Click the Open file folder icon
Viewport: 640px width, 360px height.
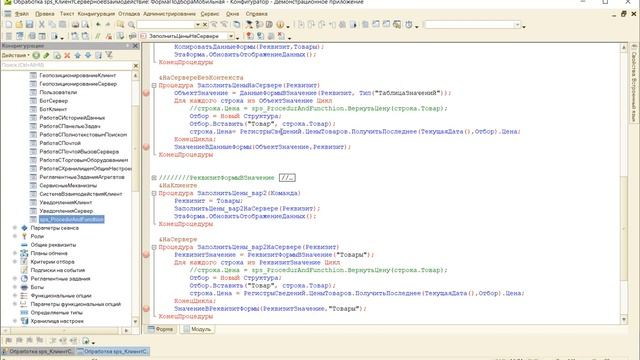pos(19,25)
